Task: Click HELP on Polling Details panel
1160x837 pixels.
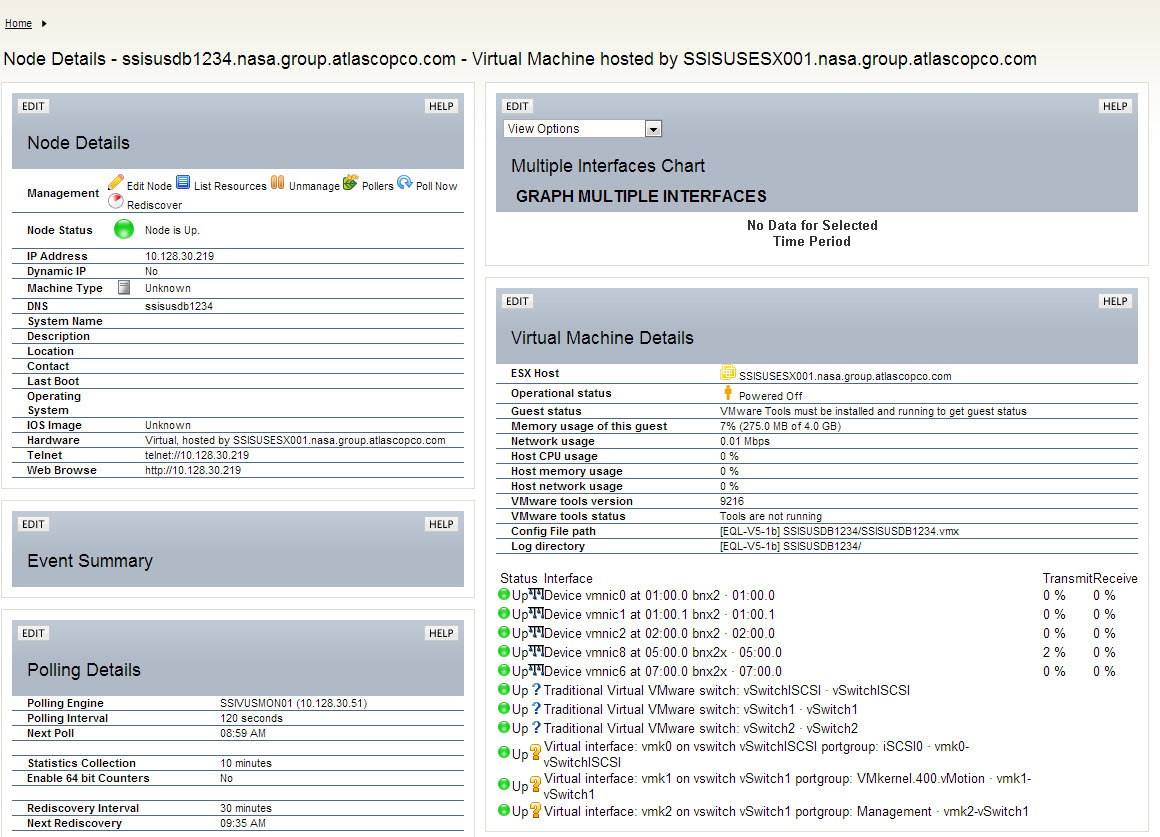Action: 442,633
